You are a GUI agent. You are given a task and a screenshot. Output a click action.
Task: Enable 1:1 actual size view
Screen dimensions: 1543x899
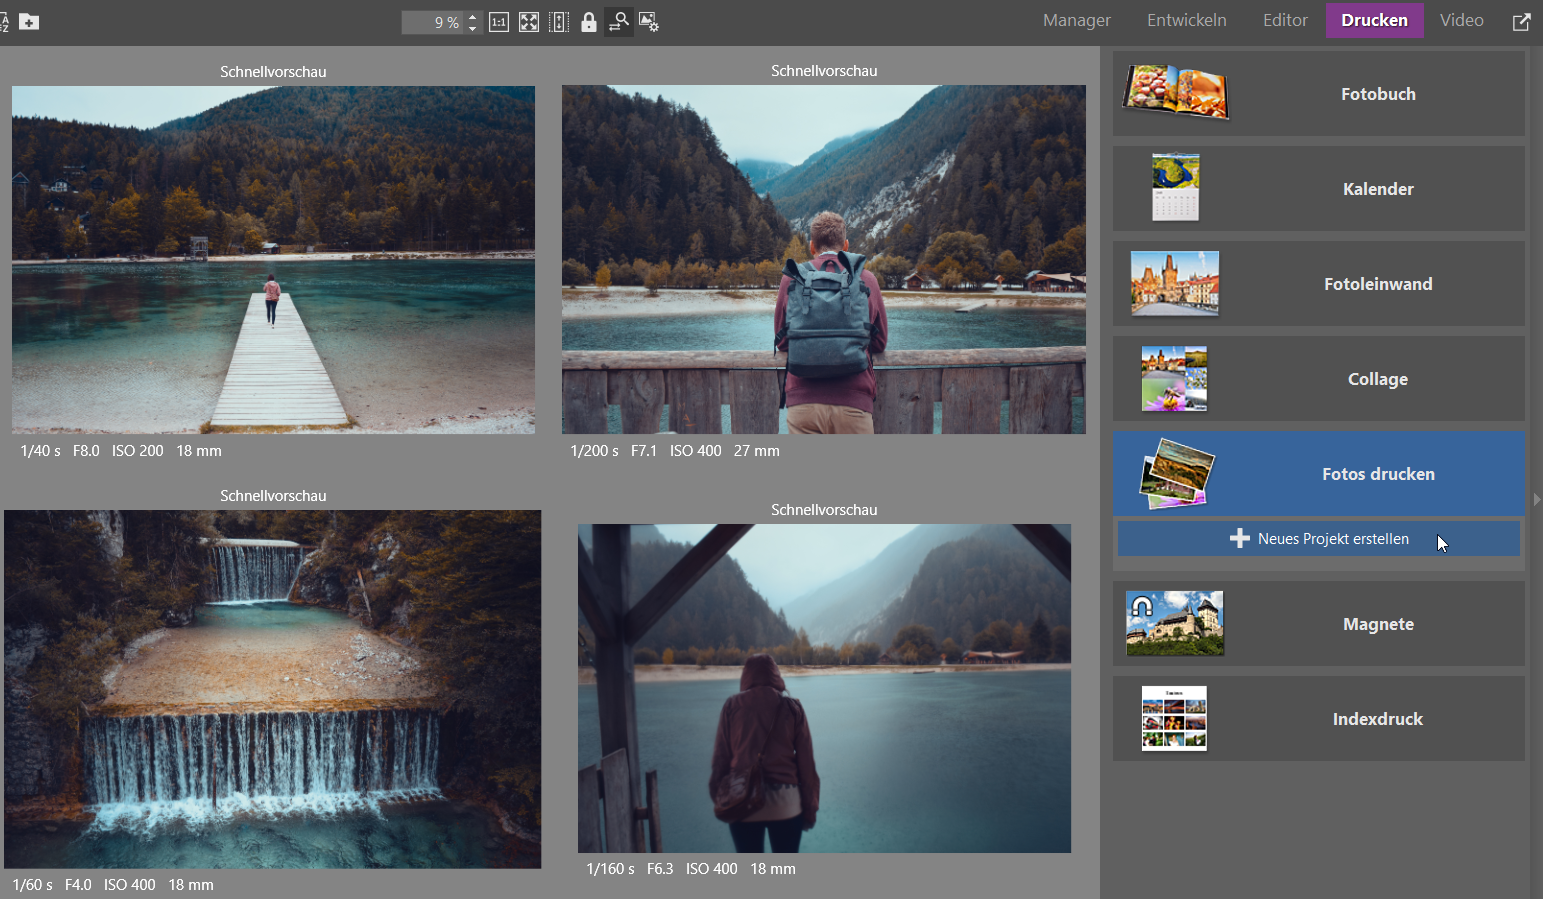tap(499, 21)
